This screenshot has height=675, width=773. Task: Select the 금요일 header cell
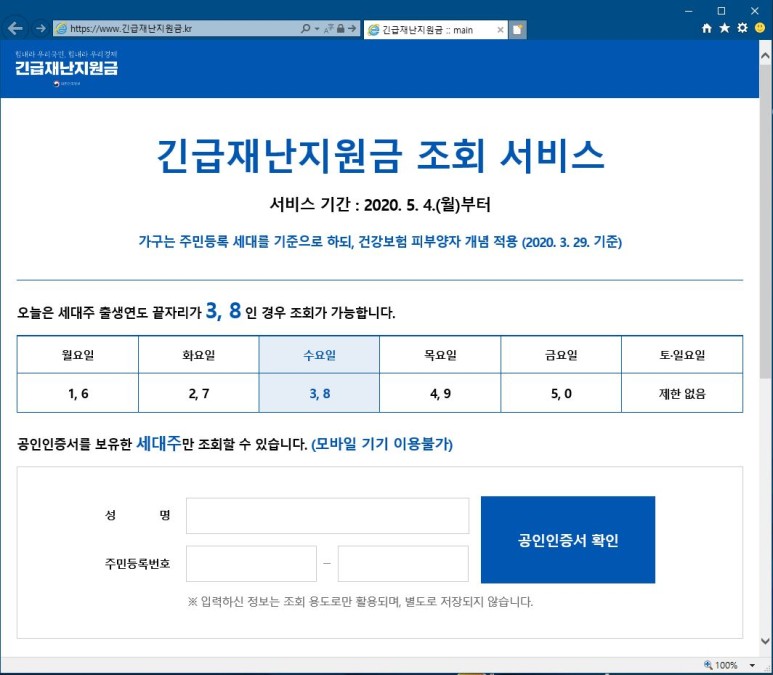point(561,355)
